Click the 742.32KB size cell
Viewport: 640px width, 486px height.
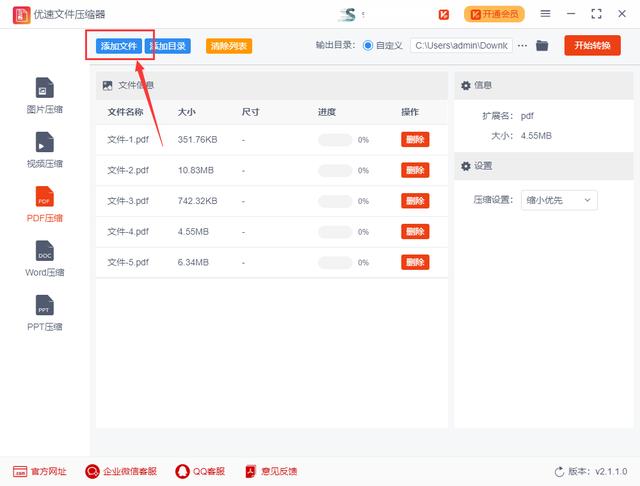tap(197, 201)
